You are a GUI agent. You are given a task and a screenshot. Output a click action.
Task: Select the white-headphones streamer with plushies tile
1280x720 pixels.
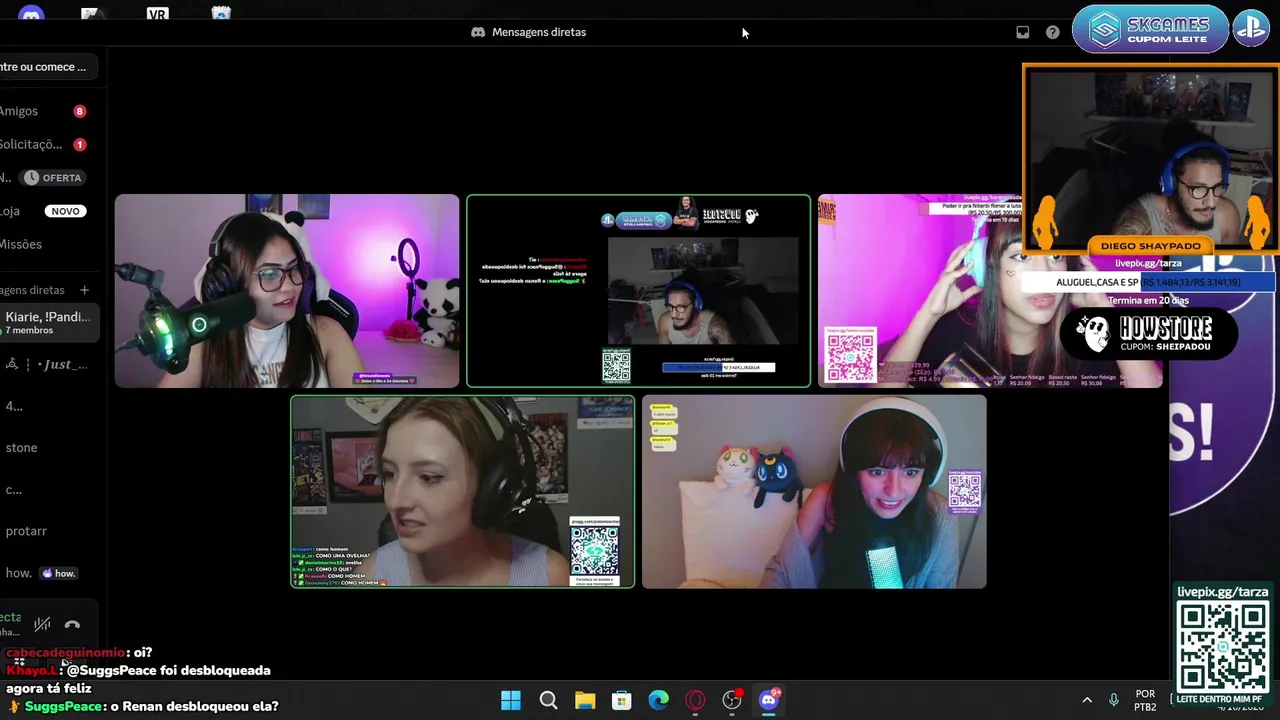tap(814, 491)
